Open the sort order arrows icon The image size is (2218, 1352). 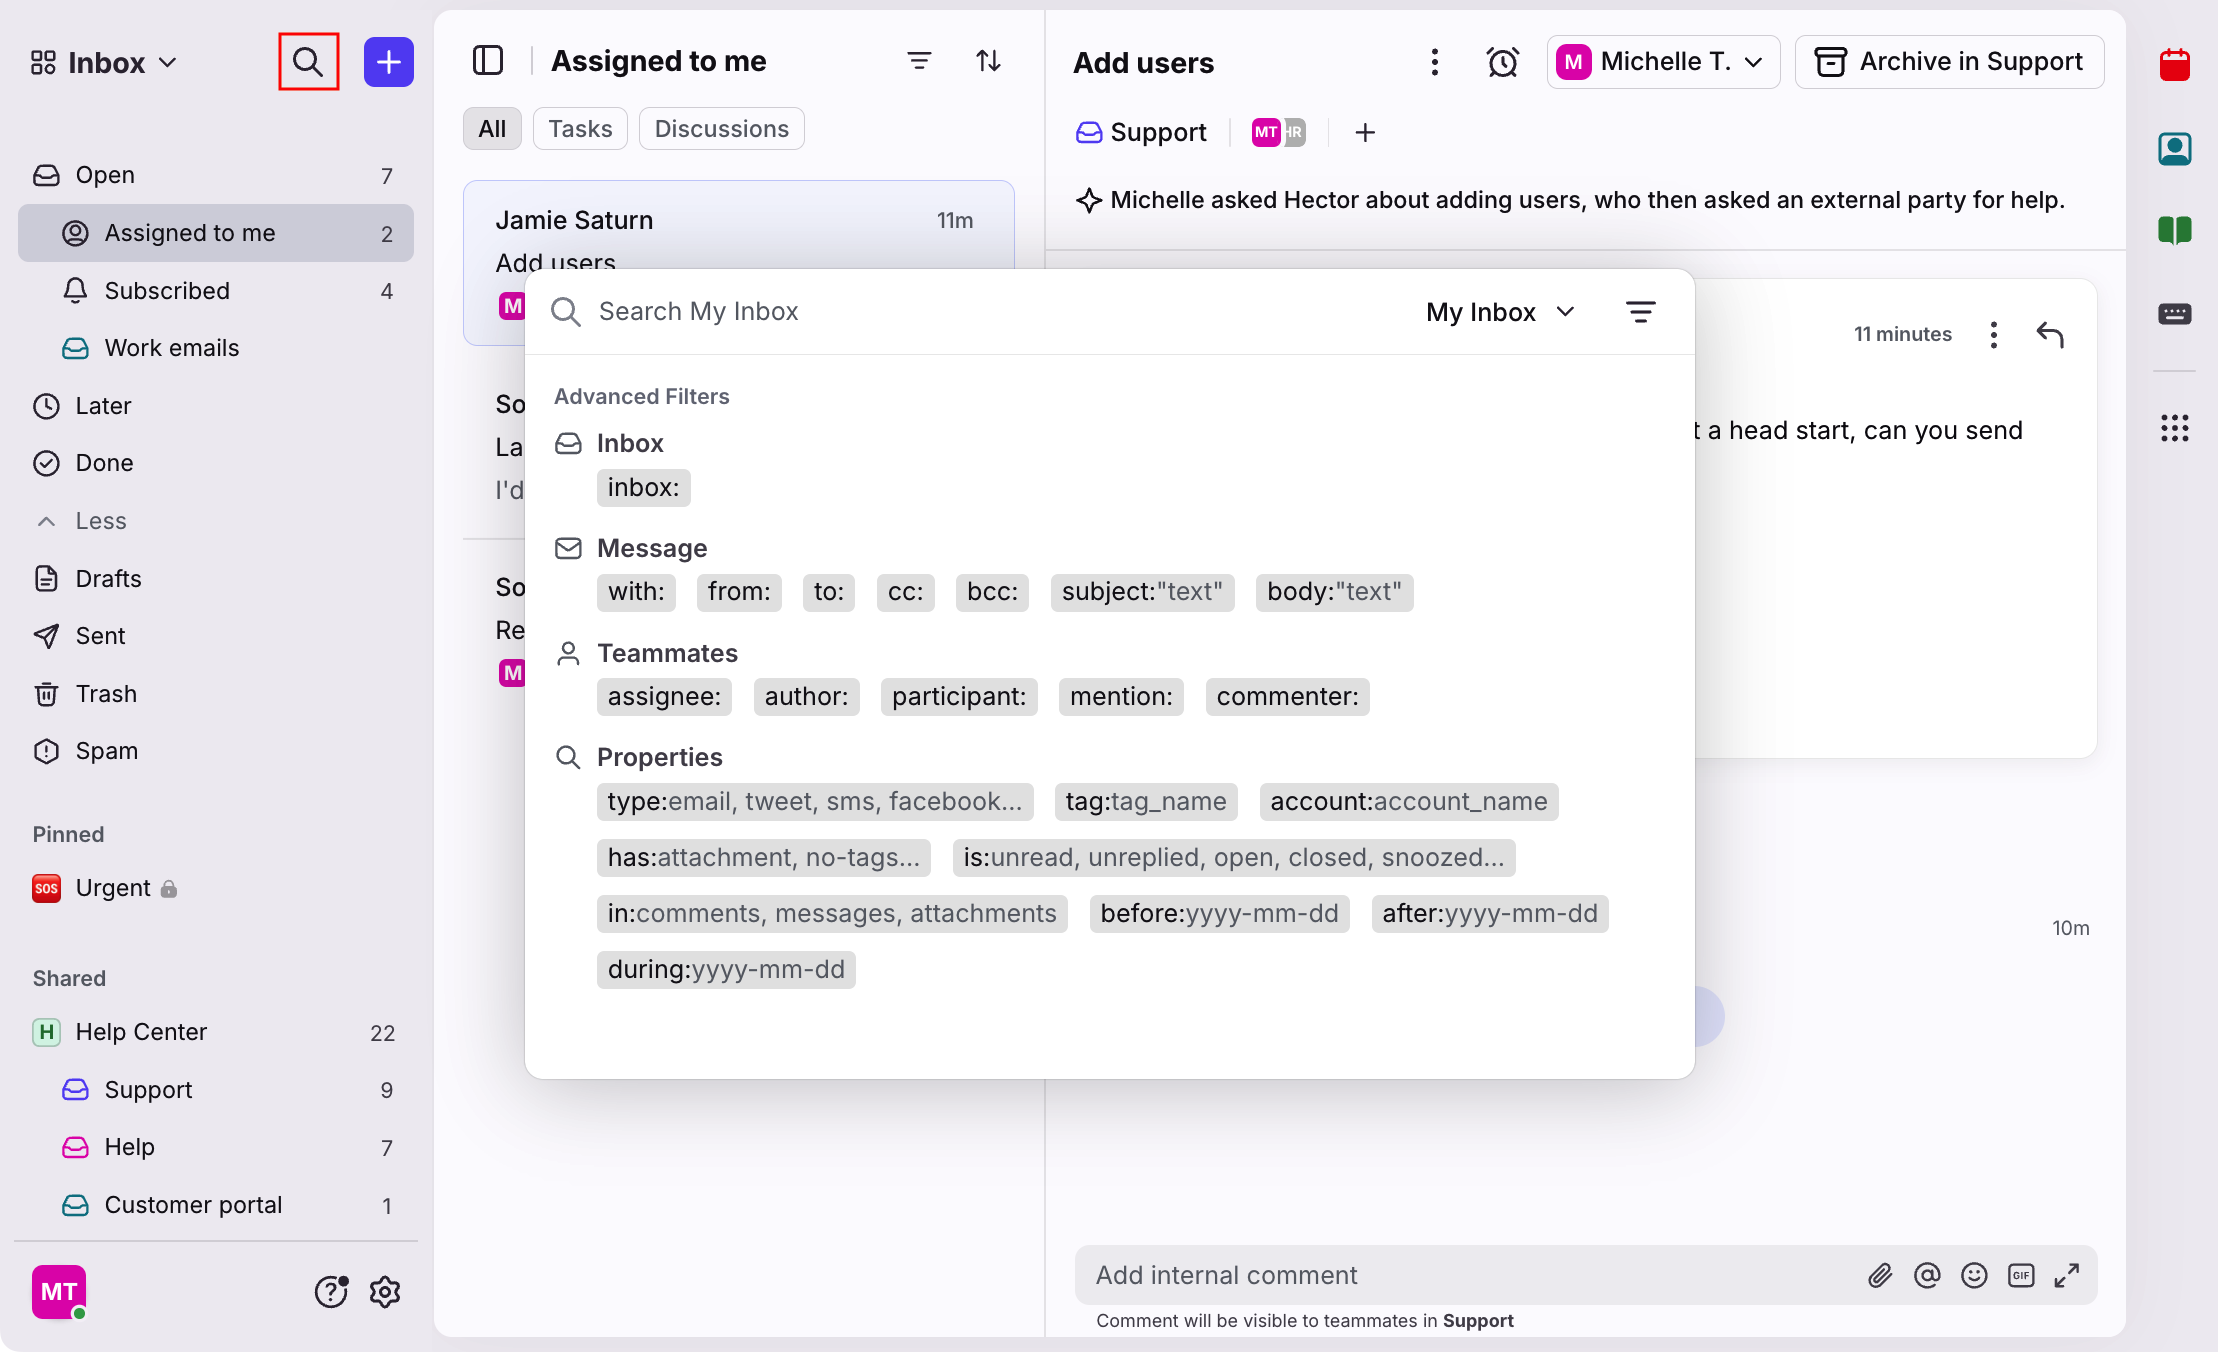[988, 61]
